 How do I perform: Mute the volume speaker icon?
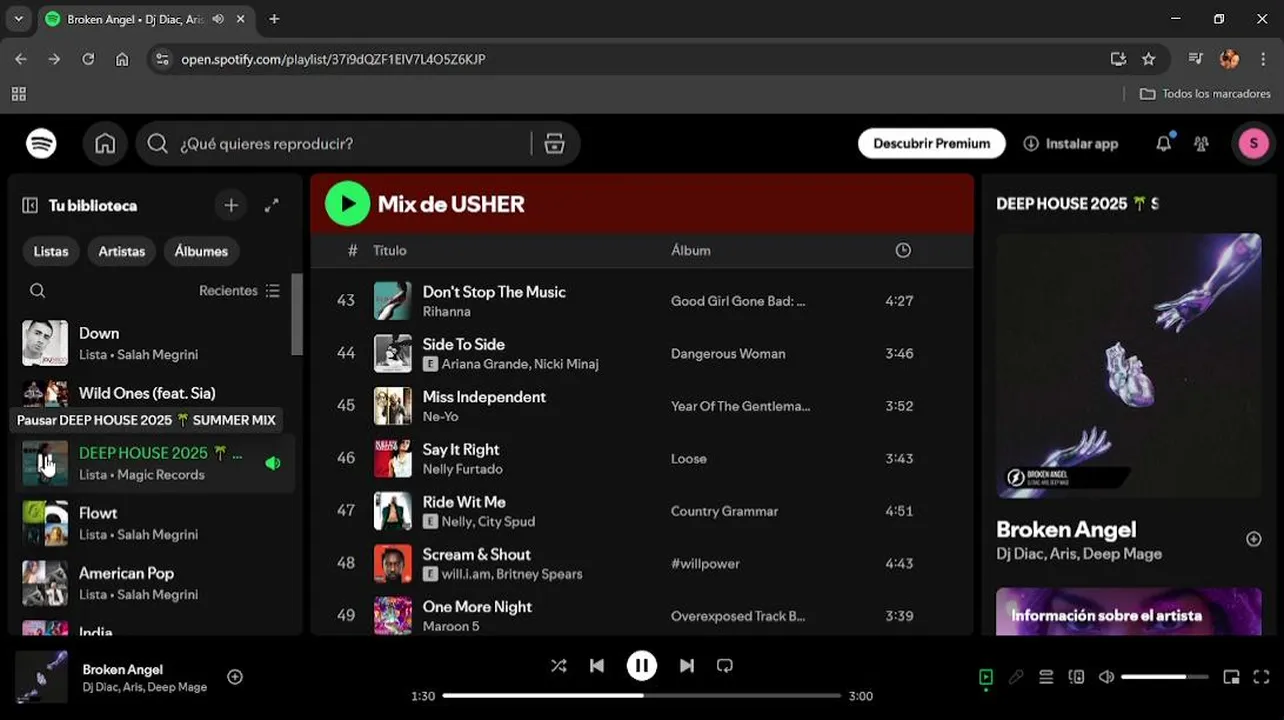[1106, 677]
